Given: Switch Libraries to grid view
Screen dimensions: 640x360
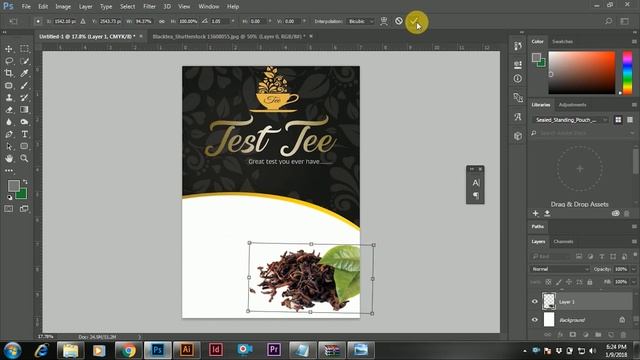Looking at the screenshot, I should tap(618, 120).
